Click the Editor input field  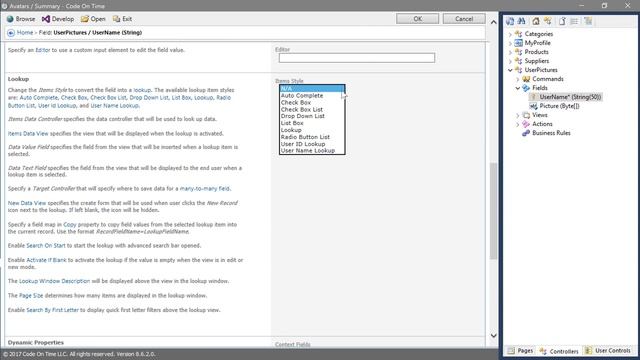tap(357, 58)
